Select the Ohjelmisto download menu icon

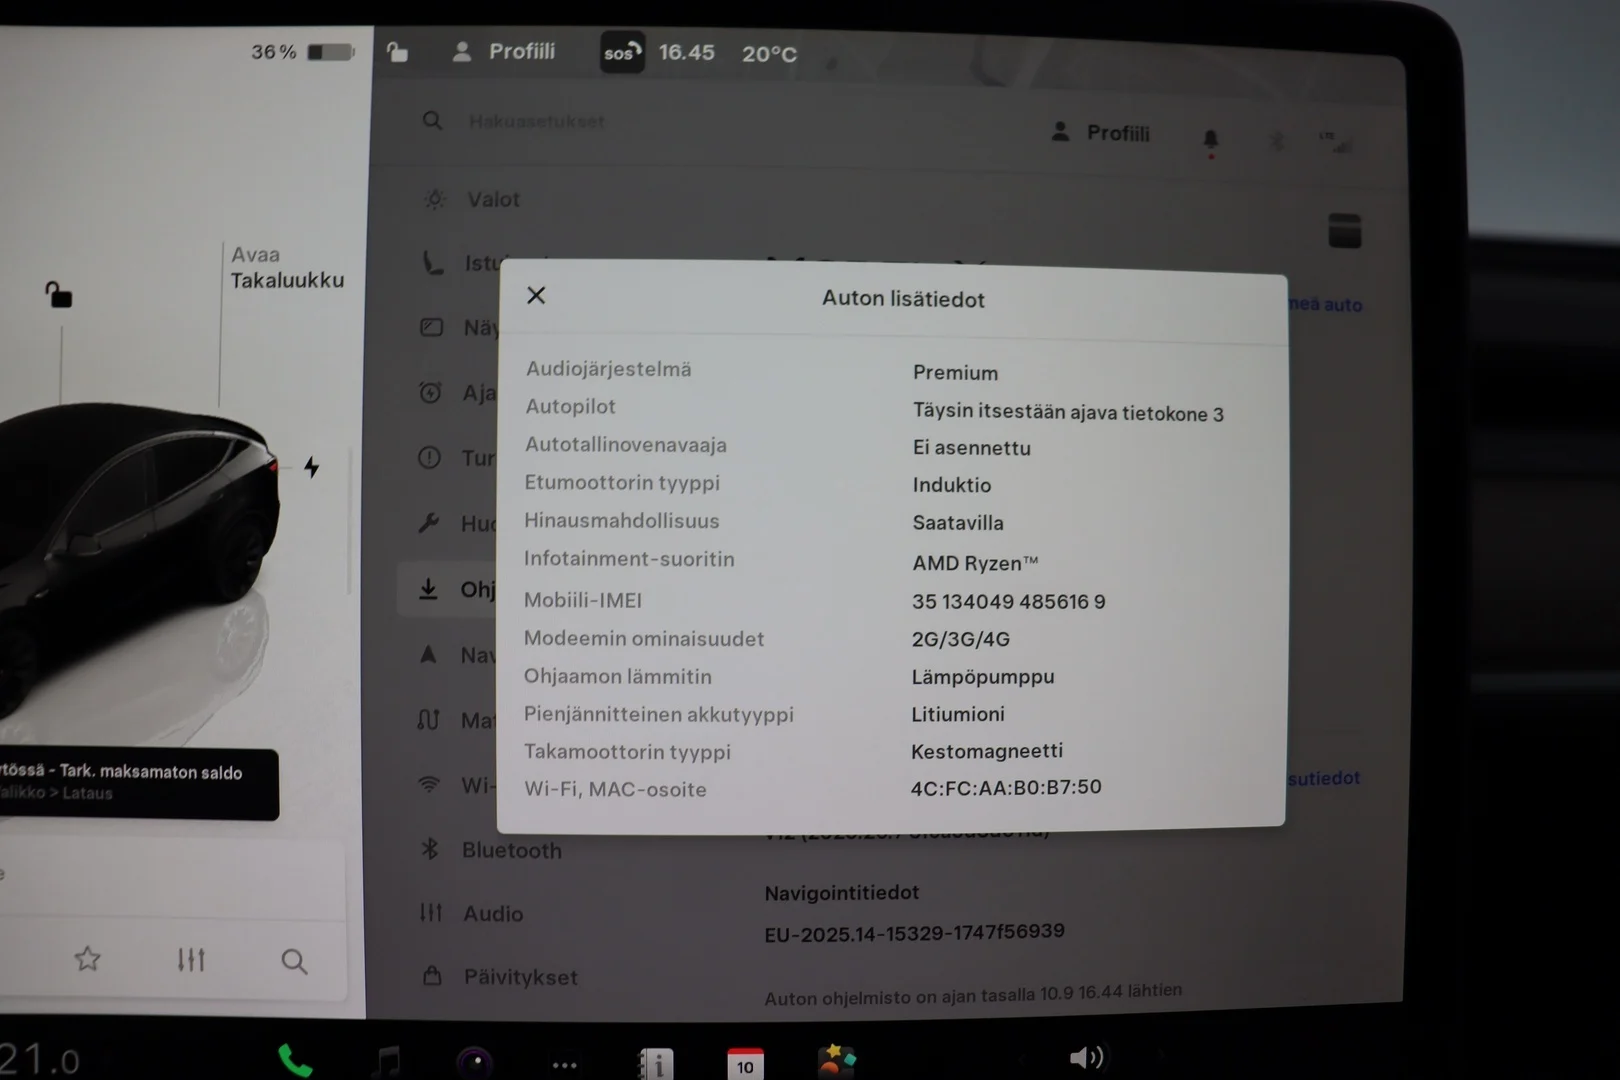pyautogui.click(x=428, y=589)
